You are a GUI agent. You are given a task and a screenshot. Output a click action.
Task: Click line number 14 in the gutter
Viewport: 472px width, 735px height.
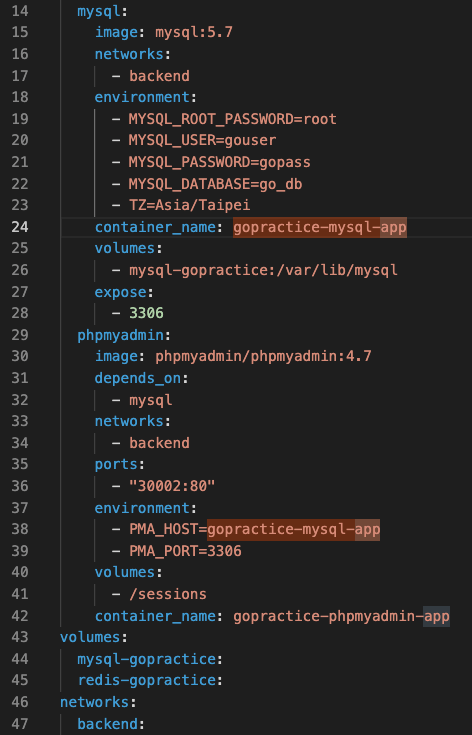[20, 11]
